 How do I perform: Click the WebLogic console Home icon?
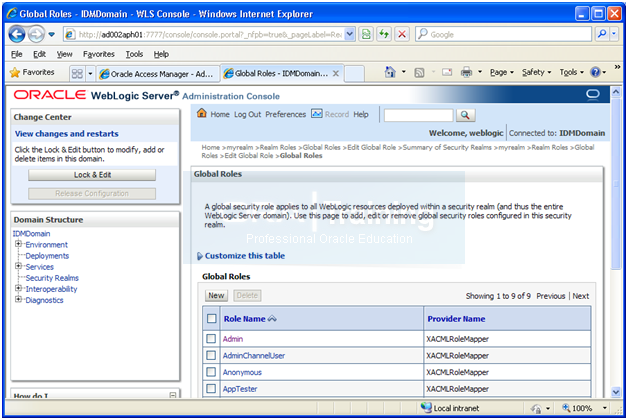pyautogui.click(x=202, y=114)
